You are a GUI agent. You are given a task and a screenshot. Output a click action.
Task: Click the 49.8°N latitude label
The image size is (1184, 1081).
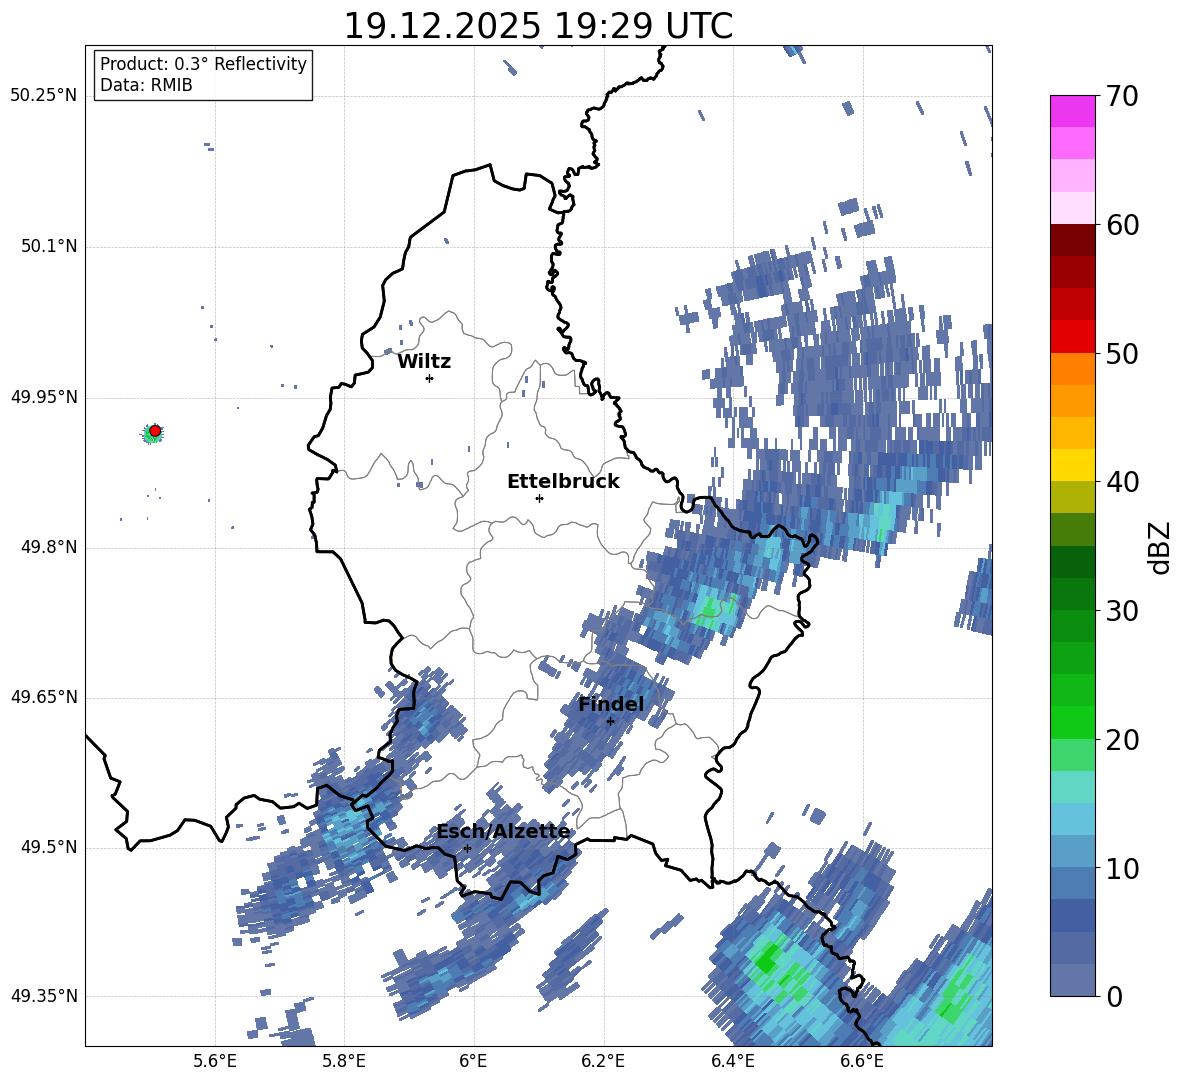(x=50, y=547)
